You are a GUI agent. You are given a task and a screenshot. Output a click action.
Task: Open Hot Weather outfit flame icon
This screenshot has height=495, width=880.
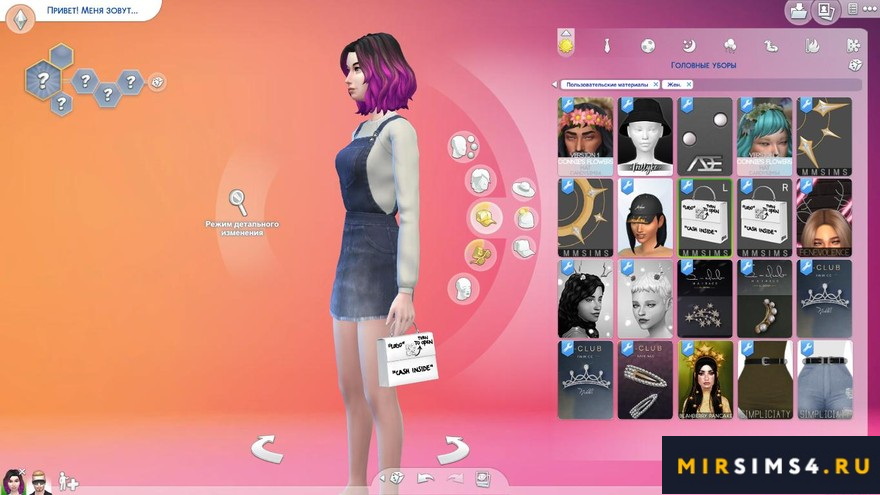[x=812, y=45]
